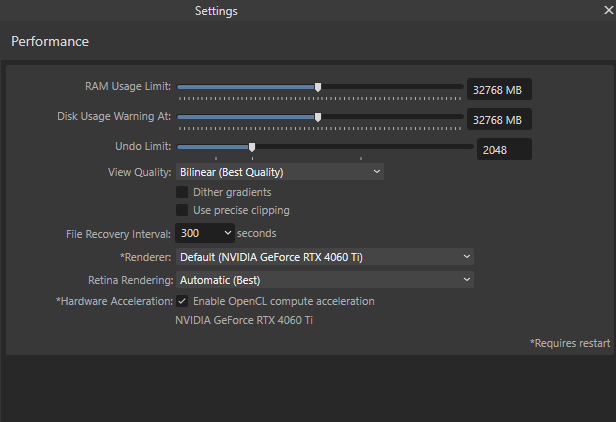Close the Settings dialog with the X
This screenshot has height=422, width=616.
pyautogui.click(x=609, y=10)
